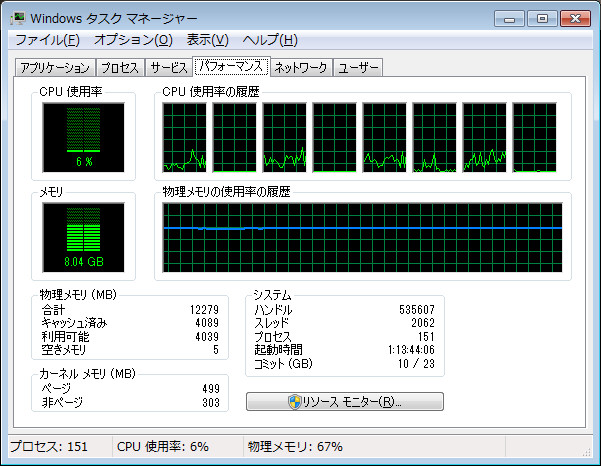Switch to the プロセス tab

pyautogui.click(x=120, y=68)
